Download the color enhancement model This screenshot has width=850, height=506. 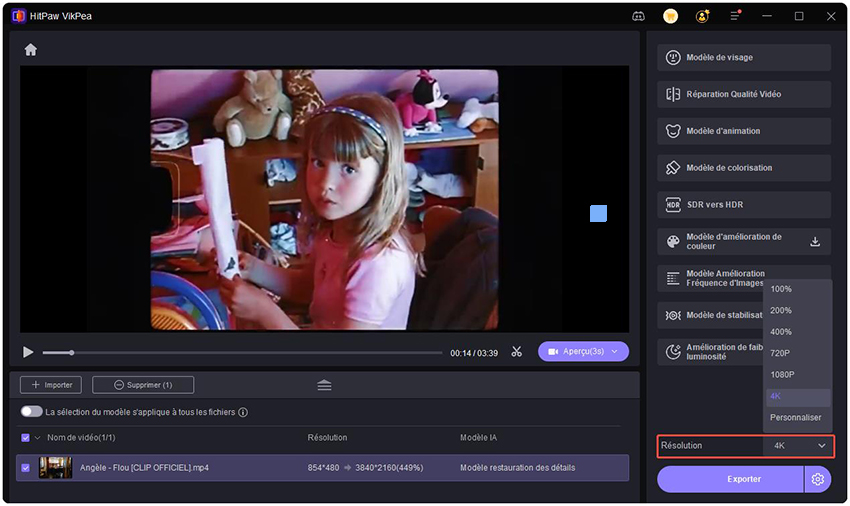(815, 241)
